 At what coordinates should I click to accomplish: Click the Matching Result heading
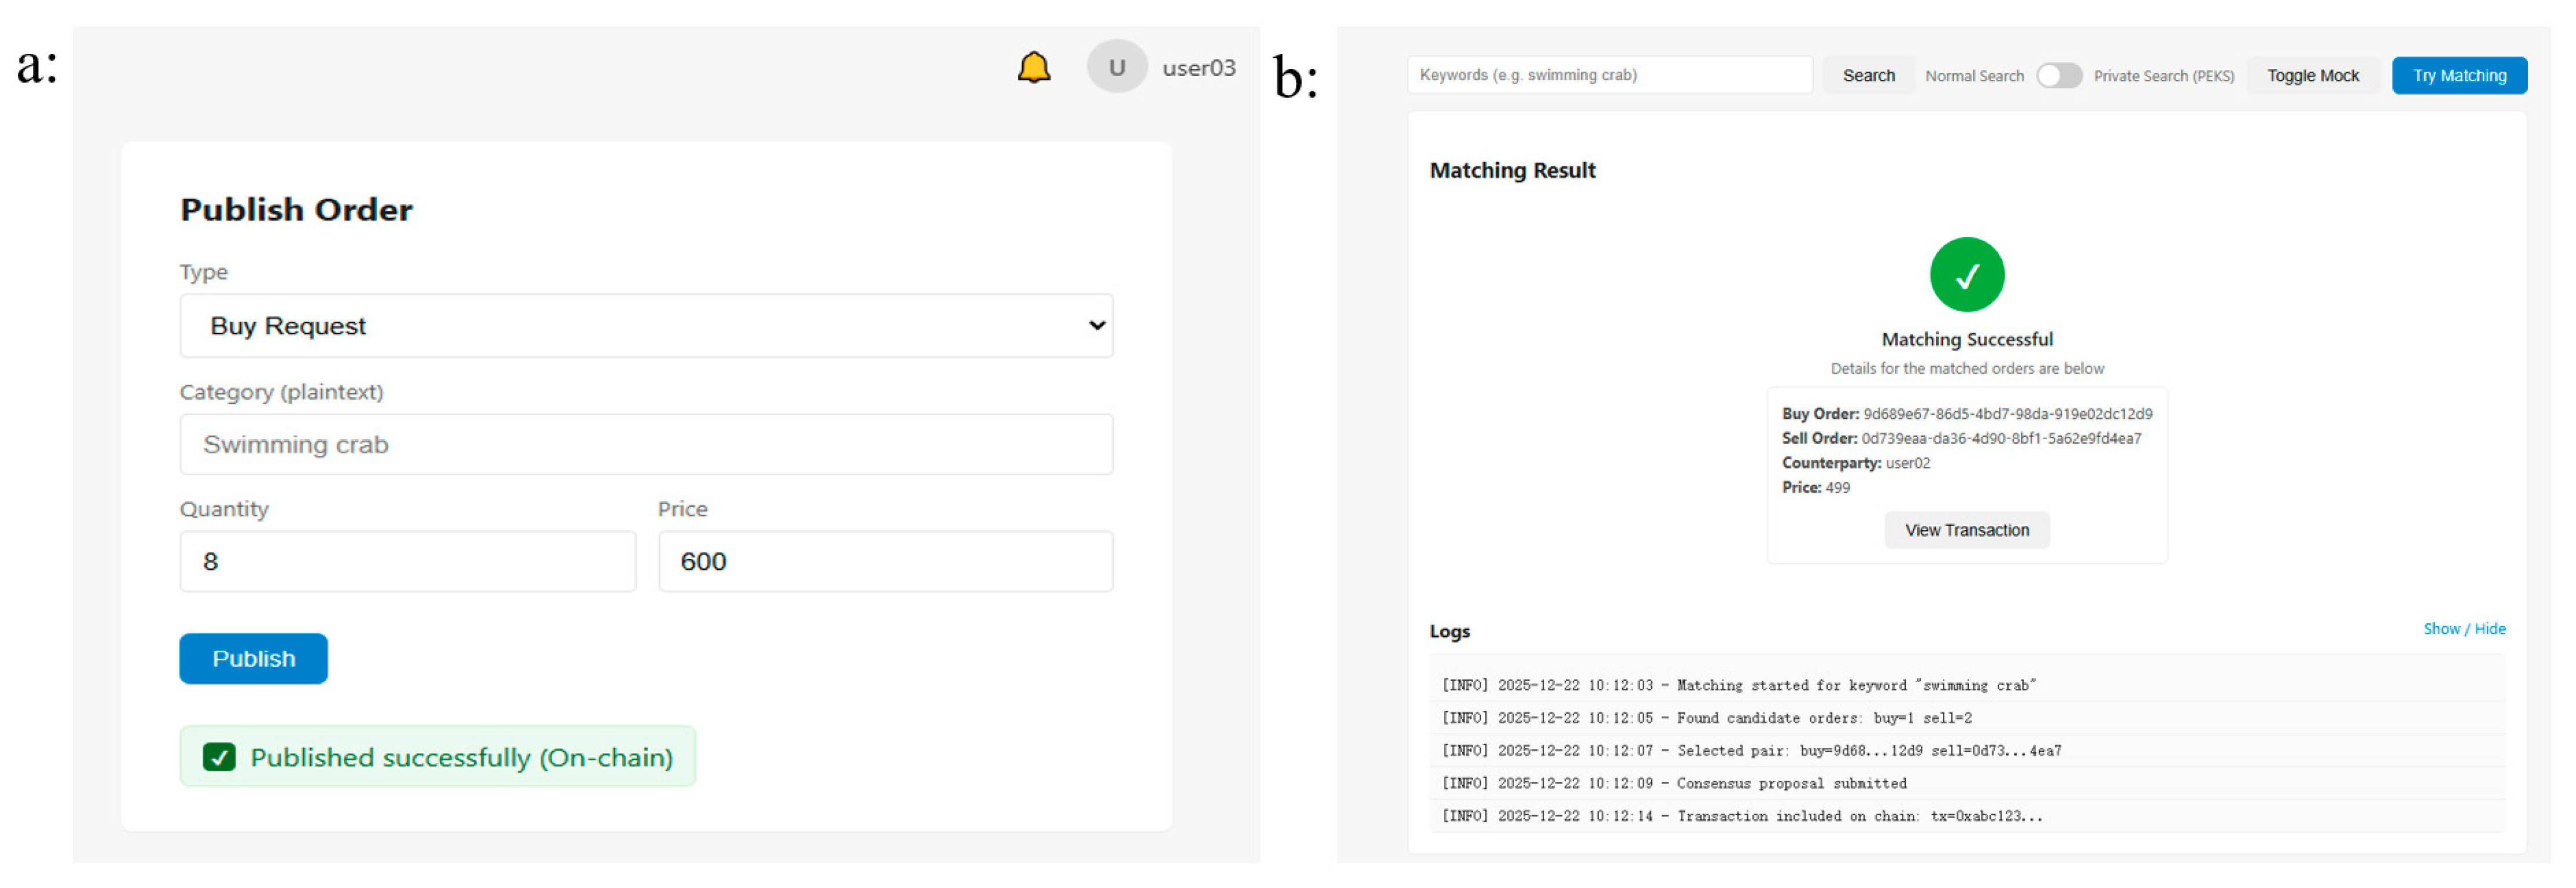pyautogui.click(x=1512, y=171)
